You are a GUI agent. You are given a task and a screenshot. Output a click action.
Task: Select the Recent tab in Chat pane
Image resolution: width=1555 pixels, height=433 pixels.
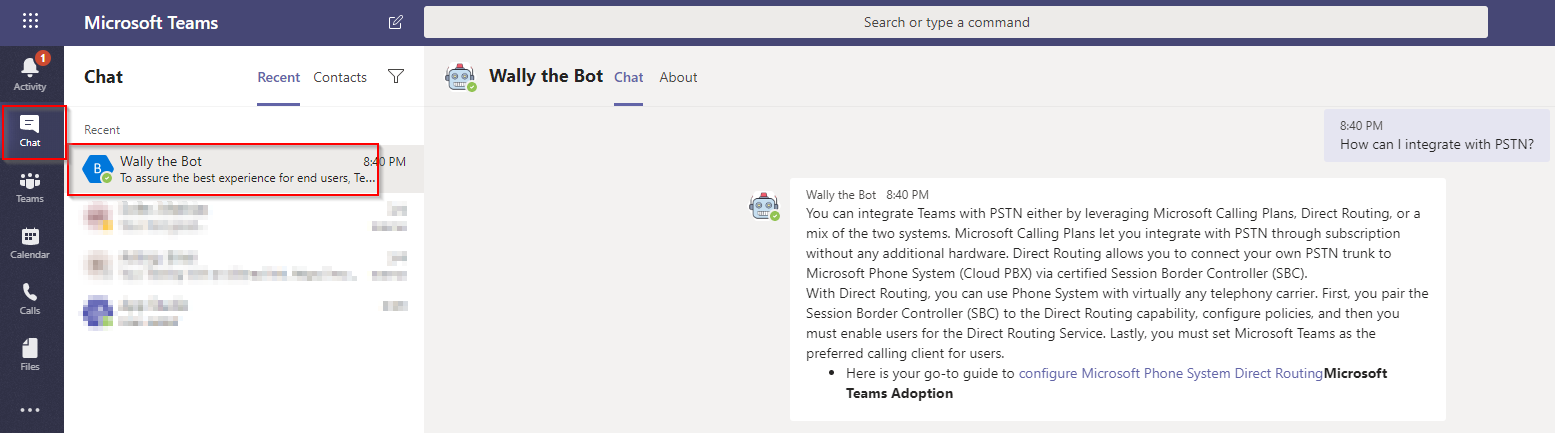tap(279, 77)
